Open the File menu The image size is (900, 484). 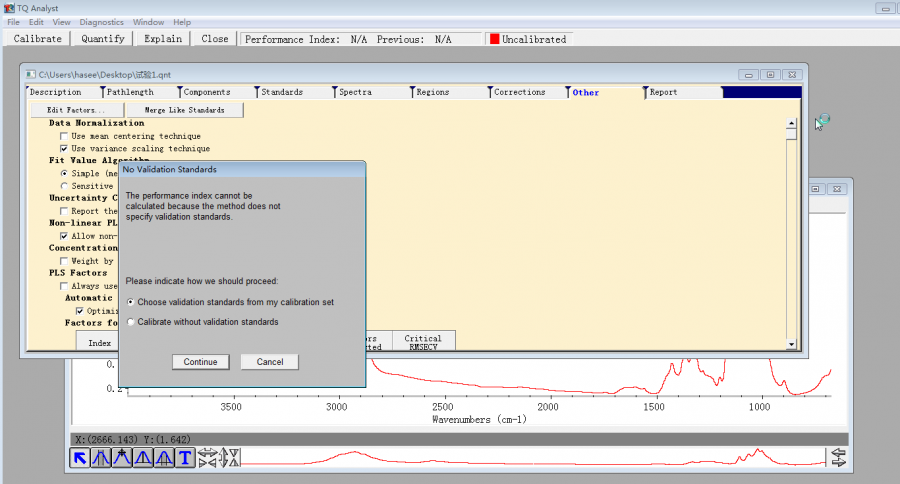(x=13, y=22)
